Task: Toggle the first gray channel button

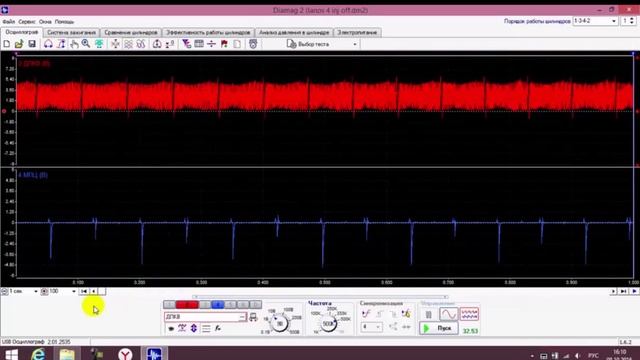Action: [x=169, y=304]
